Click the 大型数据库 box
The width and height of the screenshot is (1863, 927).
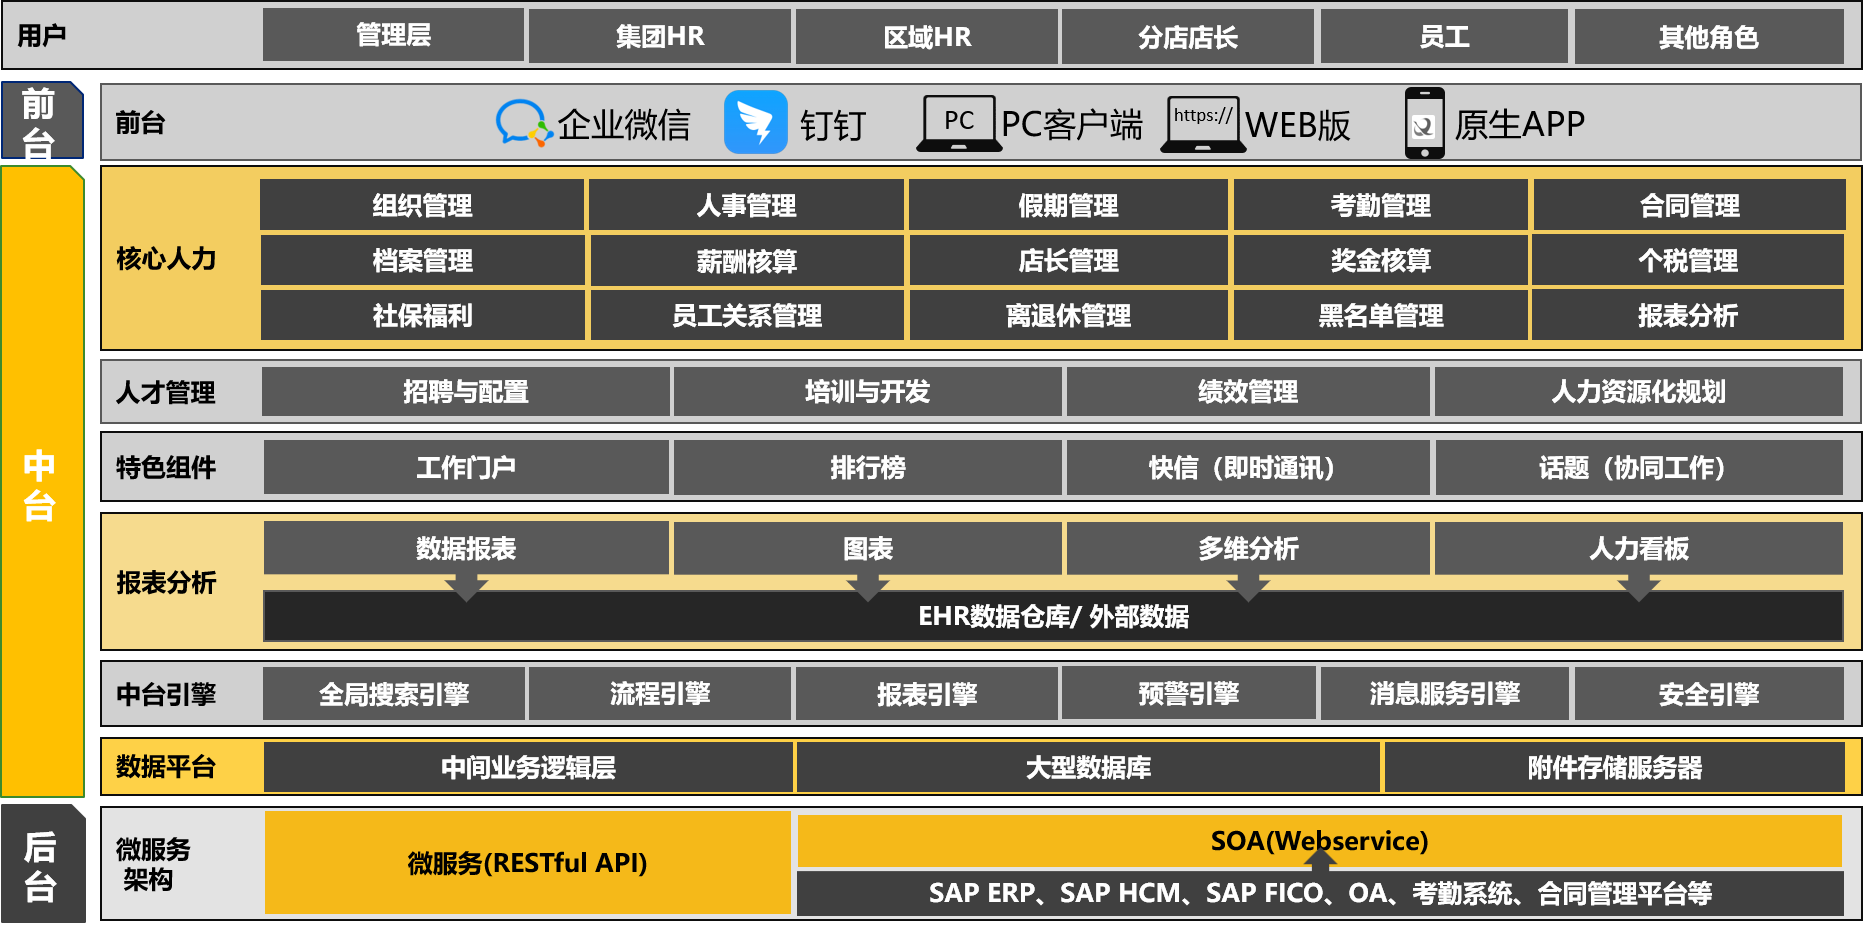[x=1088, y=767]
